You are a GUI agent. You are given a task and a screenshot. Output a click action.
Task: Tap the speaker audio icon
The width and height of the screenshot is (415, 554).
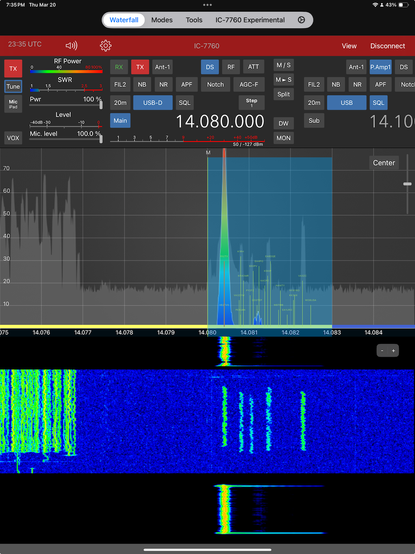click(71, 46)
